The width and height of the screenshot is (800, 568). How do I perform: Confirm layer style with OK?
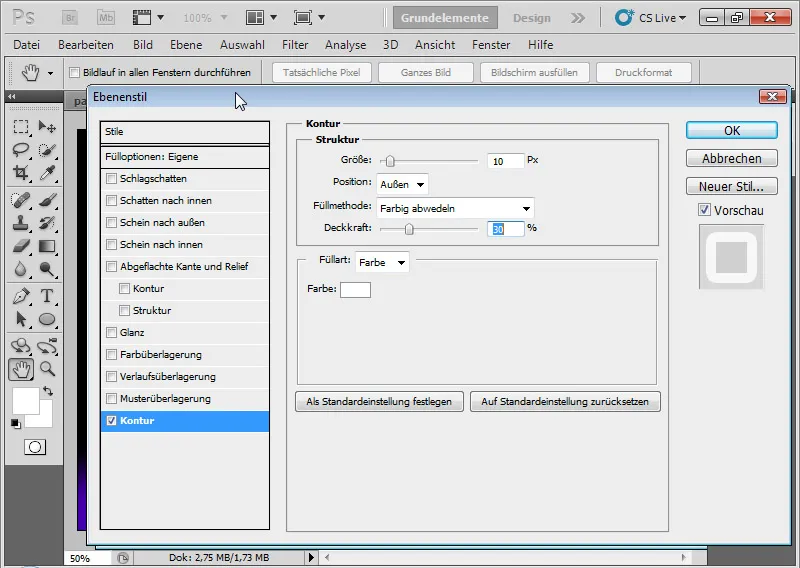click(732, 130)
